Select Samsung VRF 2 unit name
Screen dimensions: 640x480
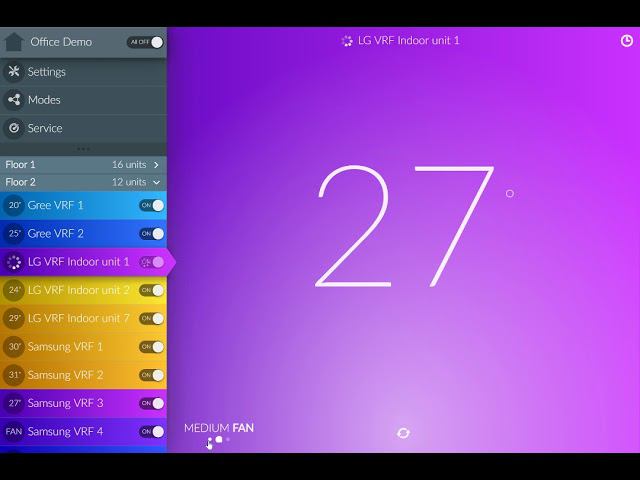click(65, 375)
